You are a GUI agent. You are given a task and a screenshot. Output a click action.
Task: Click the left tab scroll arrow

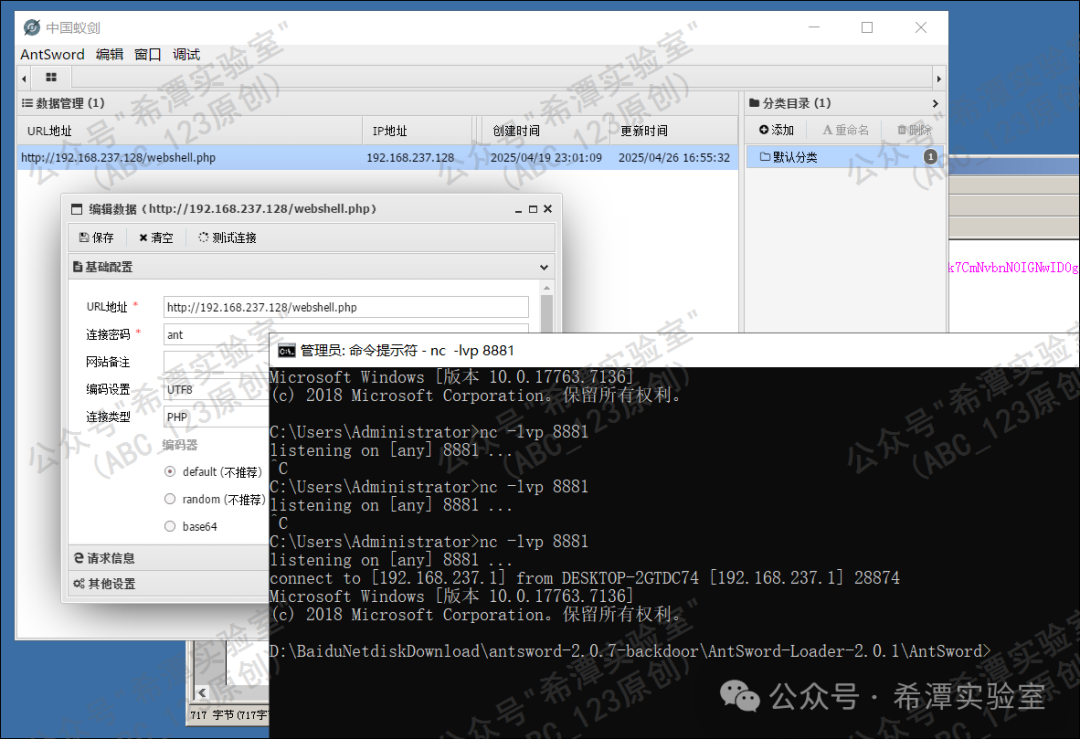[24, 79]
